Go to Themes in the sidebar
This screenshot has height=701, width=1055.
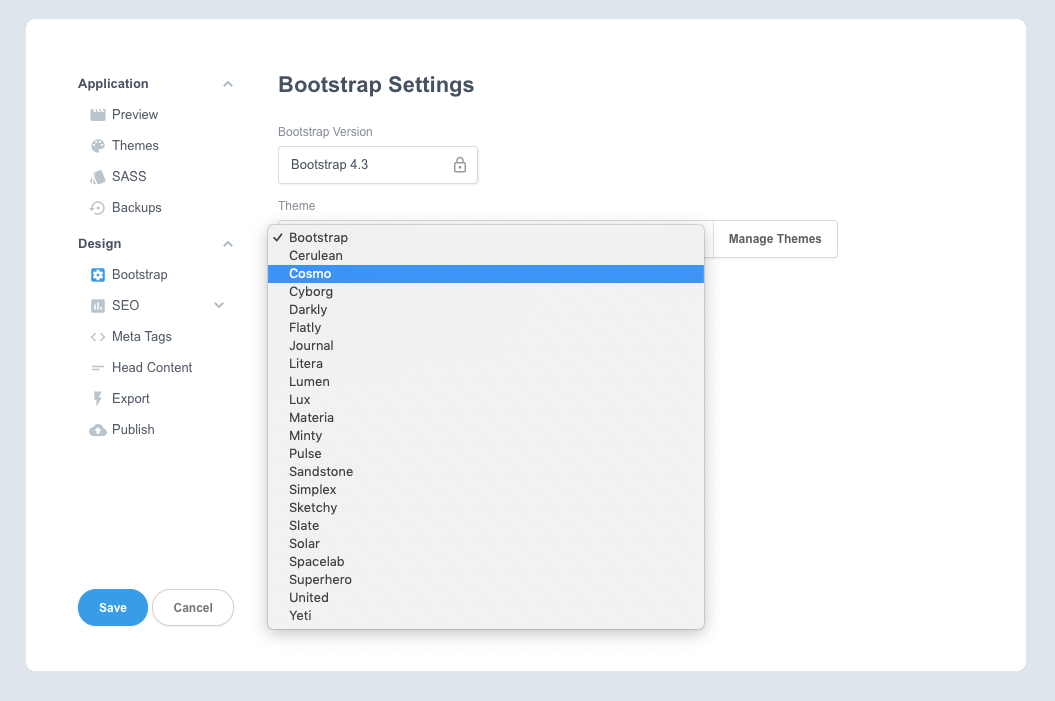(x=135, y=146)
